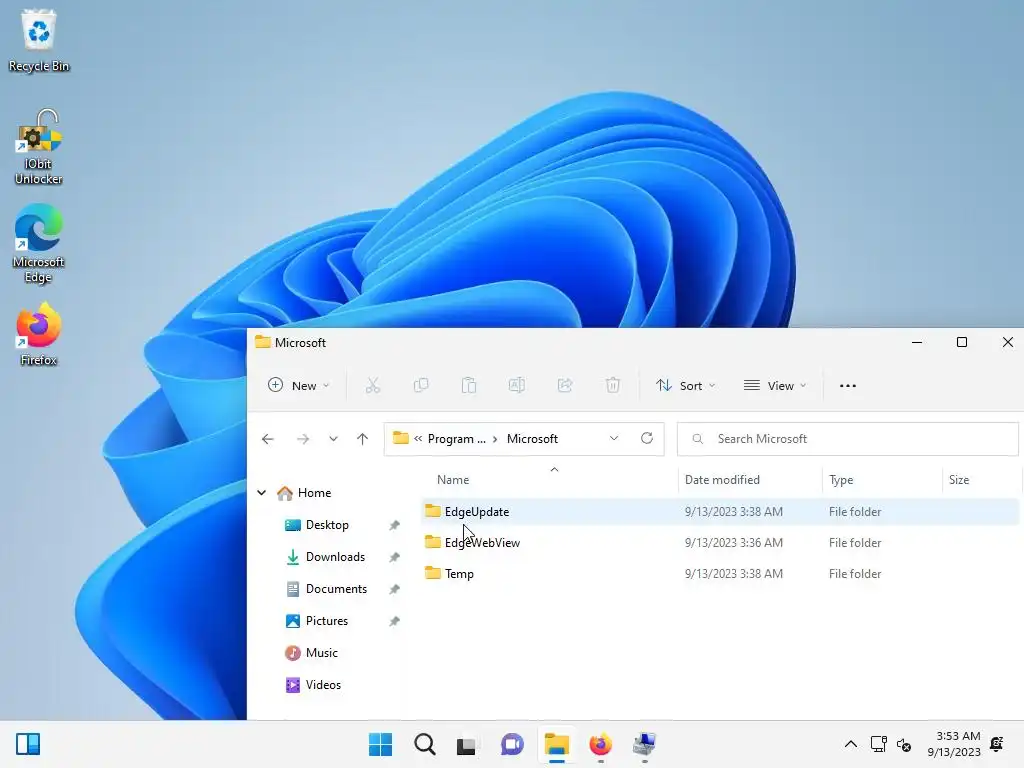Click Microsoft breadcrumb in address bar
Image resolution: width=1024 pixels, height=768 pixels.
pos(532,439)
